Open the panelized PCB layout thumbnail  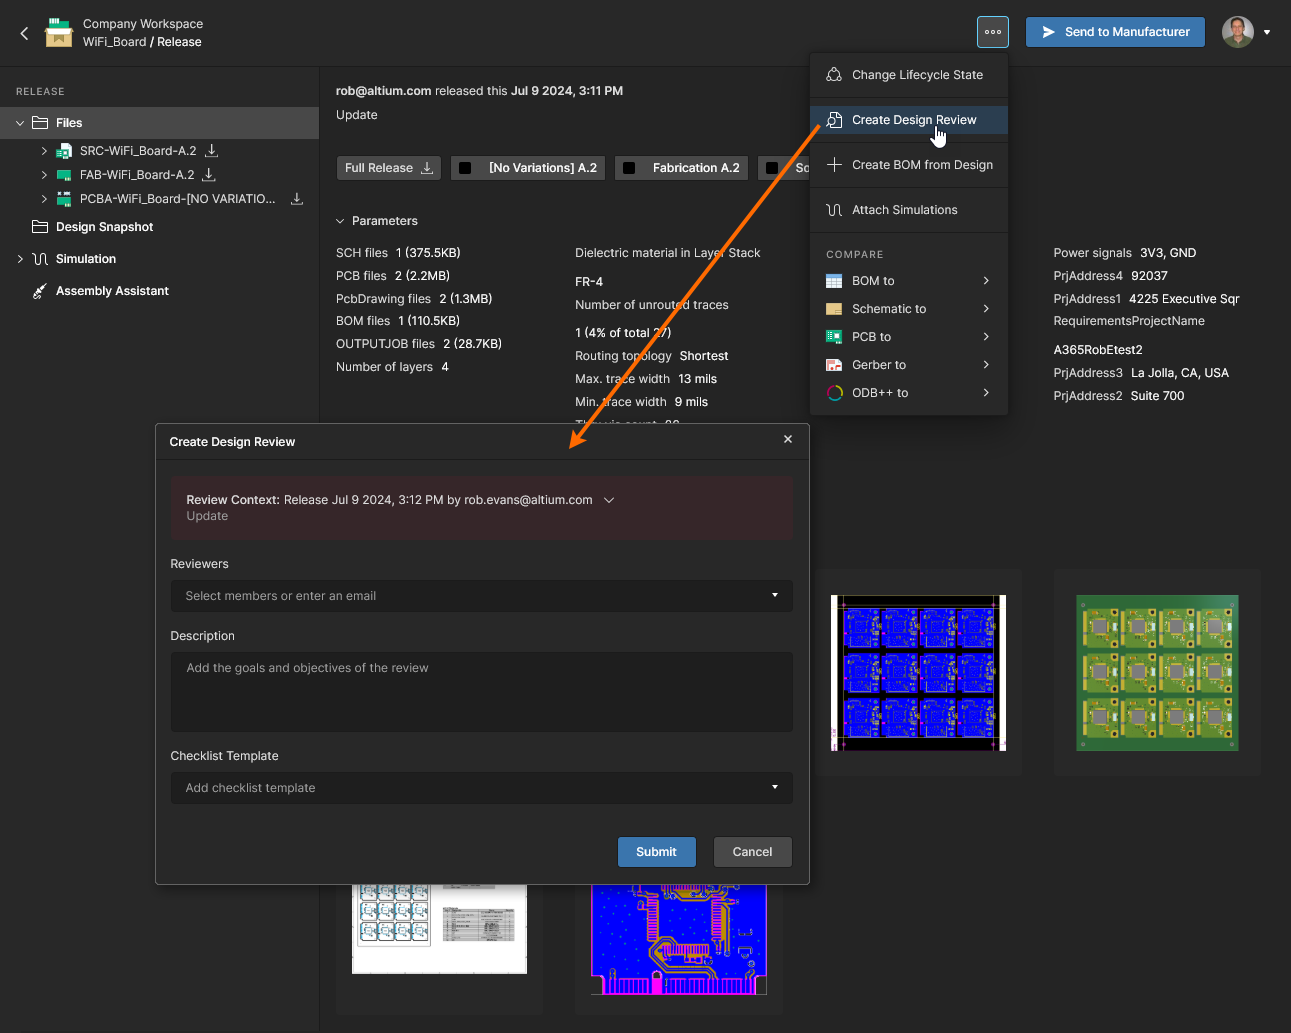point(918,673)
